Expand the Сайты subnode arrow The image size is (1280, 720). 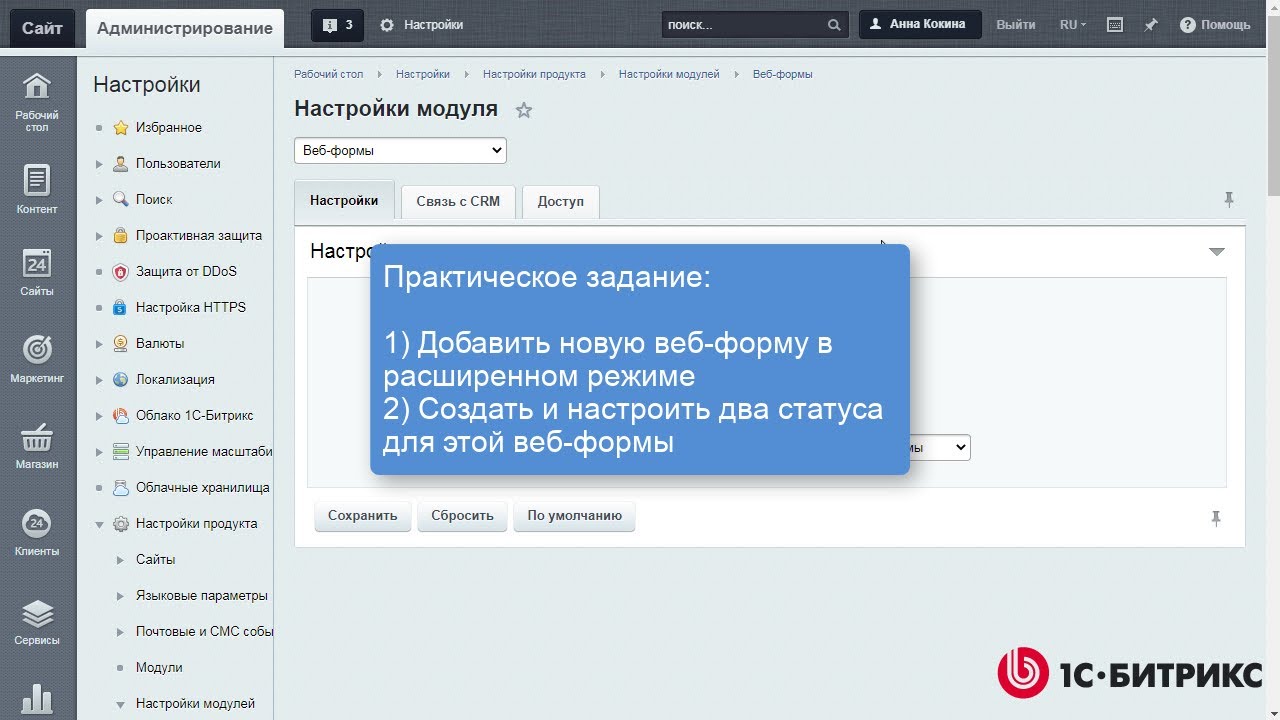tap(121, 560)
